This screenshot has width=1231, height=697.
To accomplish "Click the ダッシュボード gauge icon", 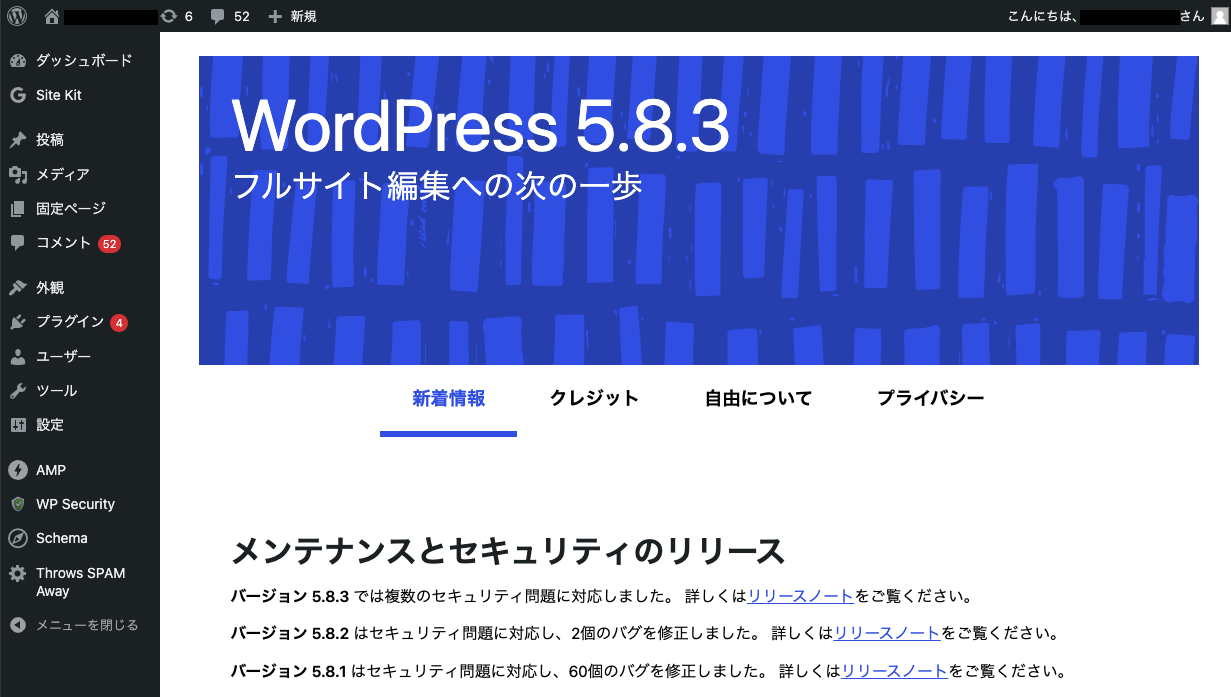I will point(17,61).
